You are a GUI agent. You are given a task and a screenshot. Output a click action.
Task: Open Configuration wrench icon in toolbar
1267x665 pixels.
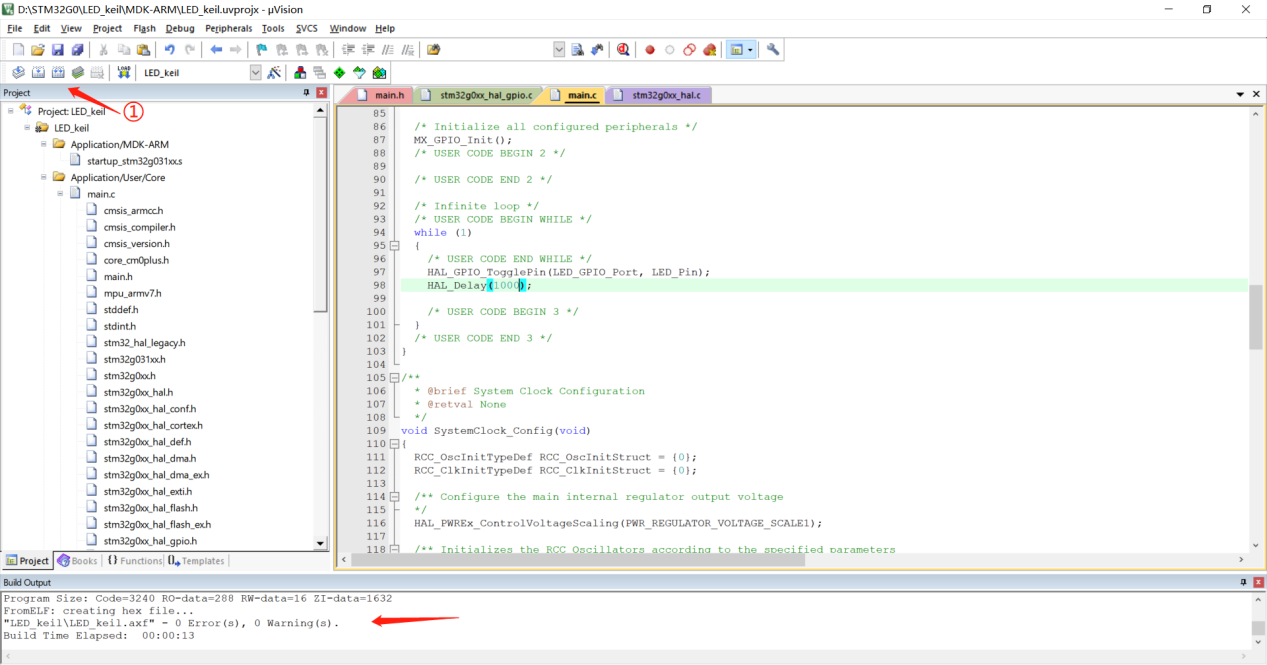click(x=773, y=50)
